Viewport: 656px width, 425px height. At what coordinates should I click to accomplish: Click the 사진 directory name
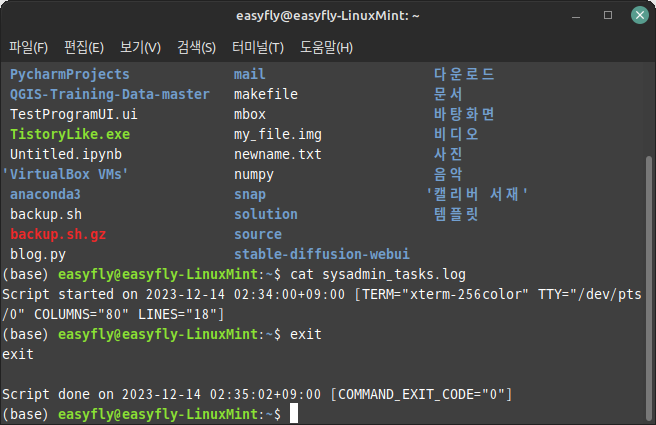448,154
